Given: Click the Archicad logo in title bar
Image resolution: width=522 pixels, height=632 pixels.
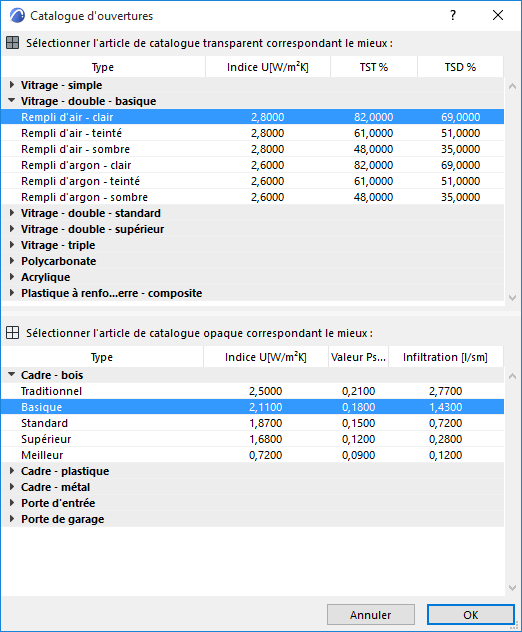Looking at the screenshot, I should tap(17, 16).
